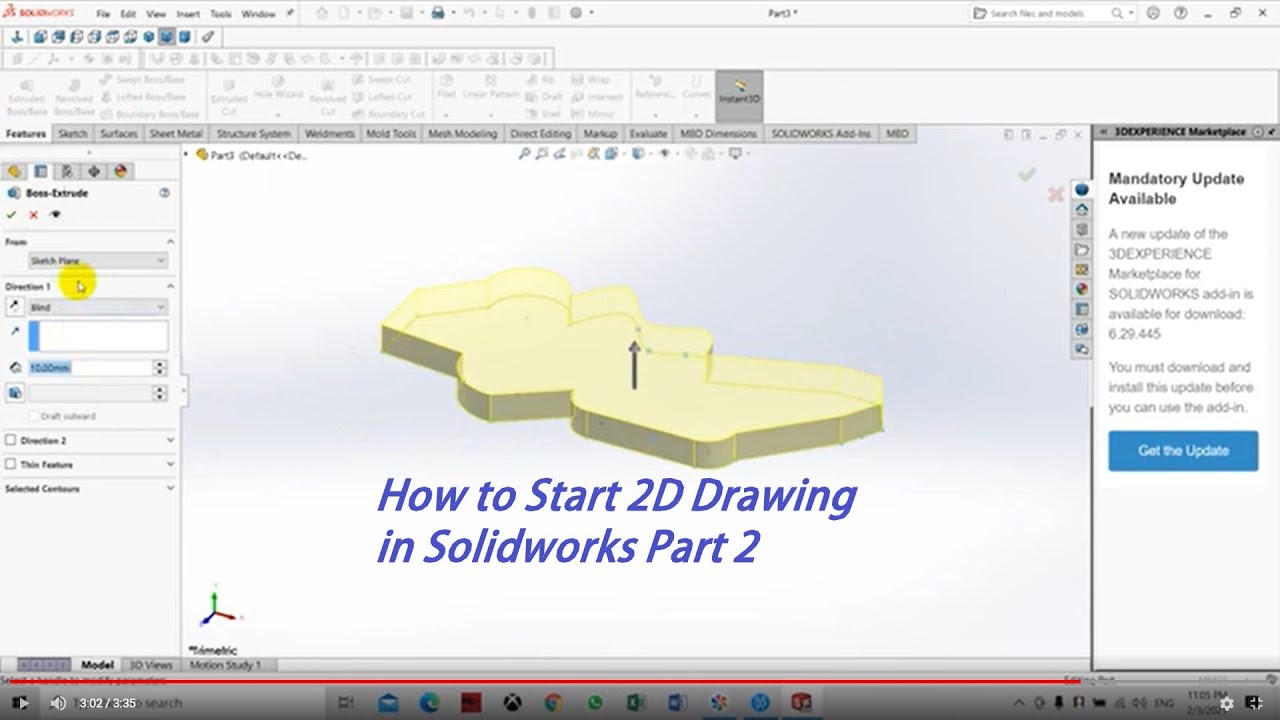1280x720 pixels.
Task: Switch to the Sketch tab
Action: (x=73, y=133)
